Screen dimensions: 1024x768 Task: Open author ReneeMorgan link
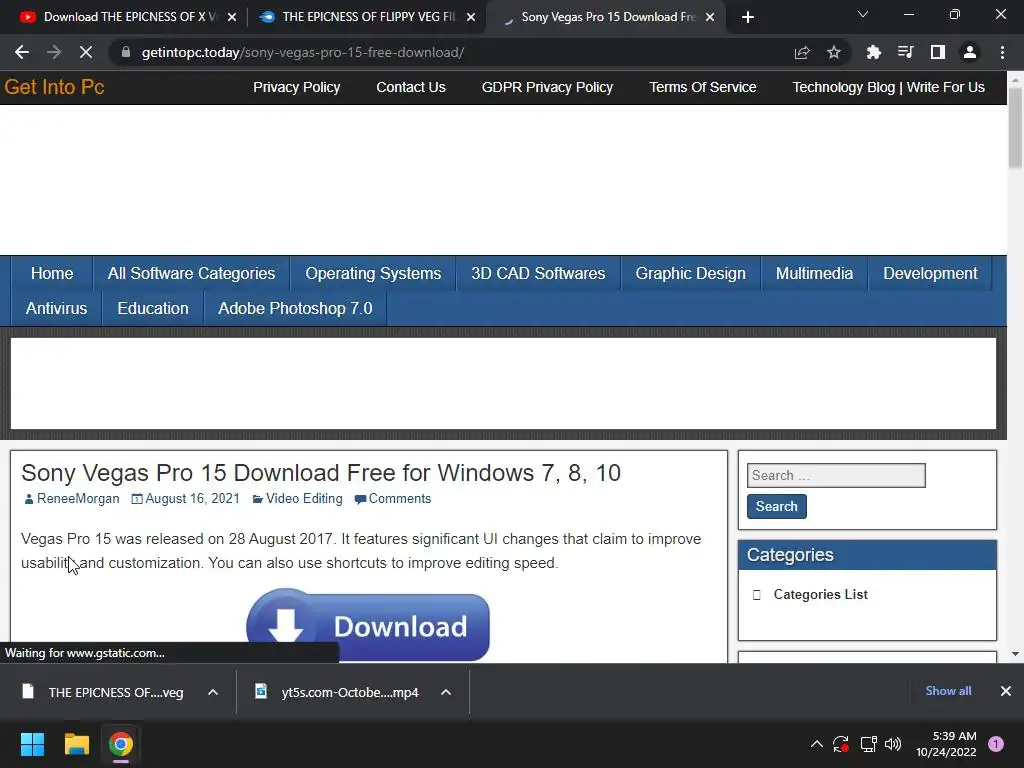coord(78,498)
